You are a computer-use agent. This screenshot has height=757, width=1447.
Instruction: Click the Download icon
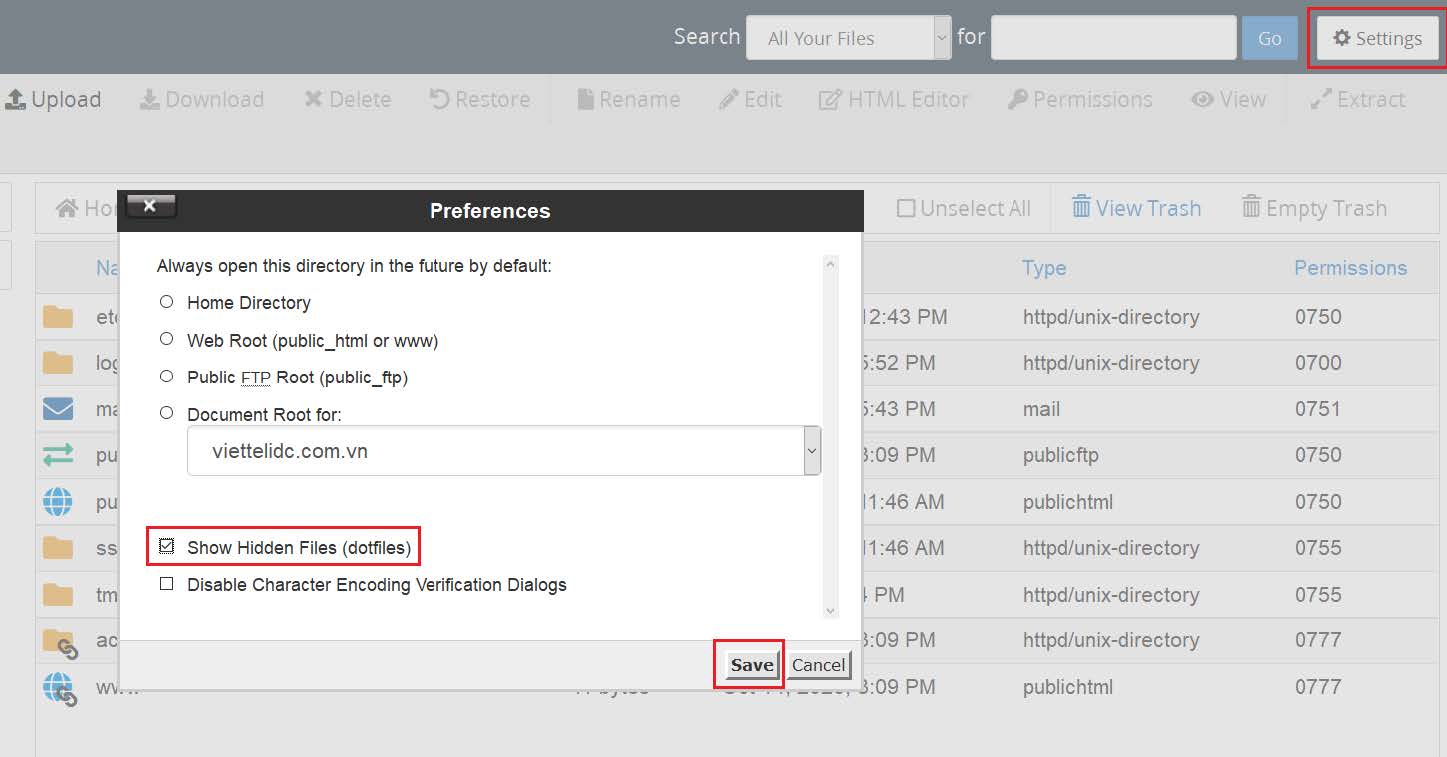pyautogui.click(x=202, y=99)
